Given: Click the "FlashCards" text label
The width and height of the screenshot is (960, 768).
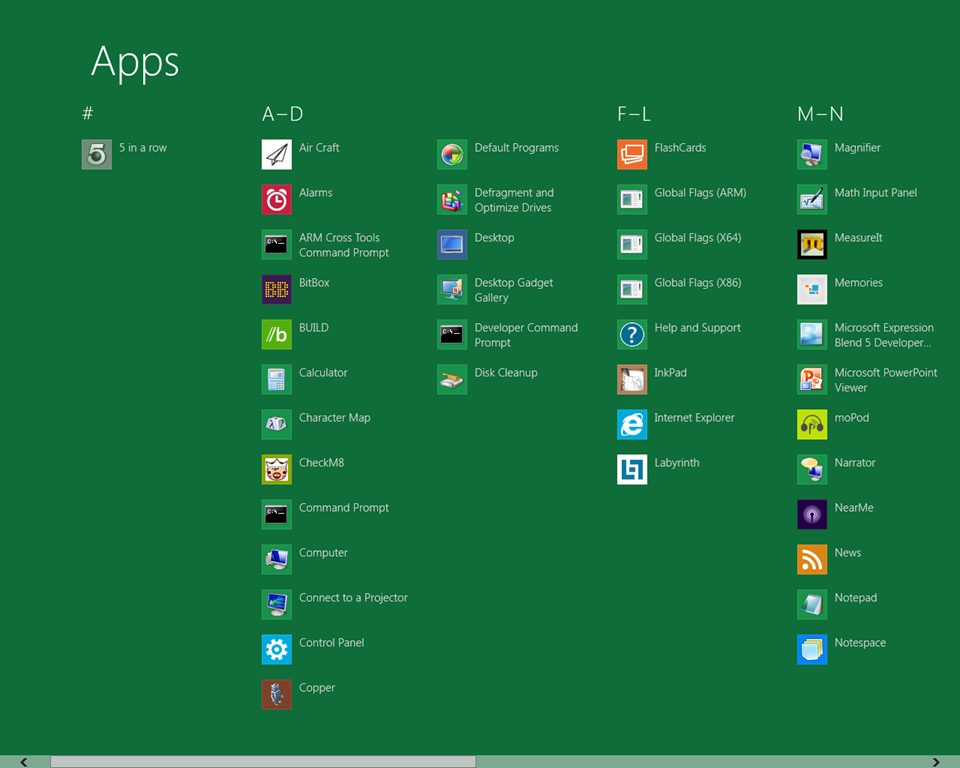Looking at the screenshot, I should [680, 148].
